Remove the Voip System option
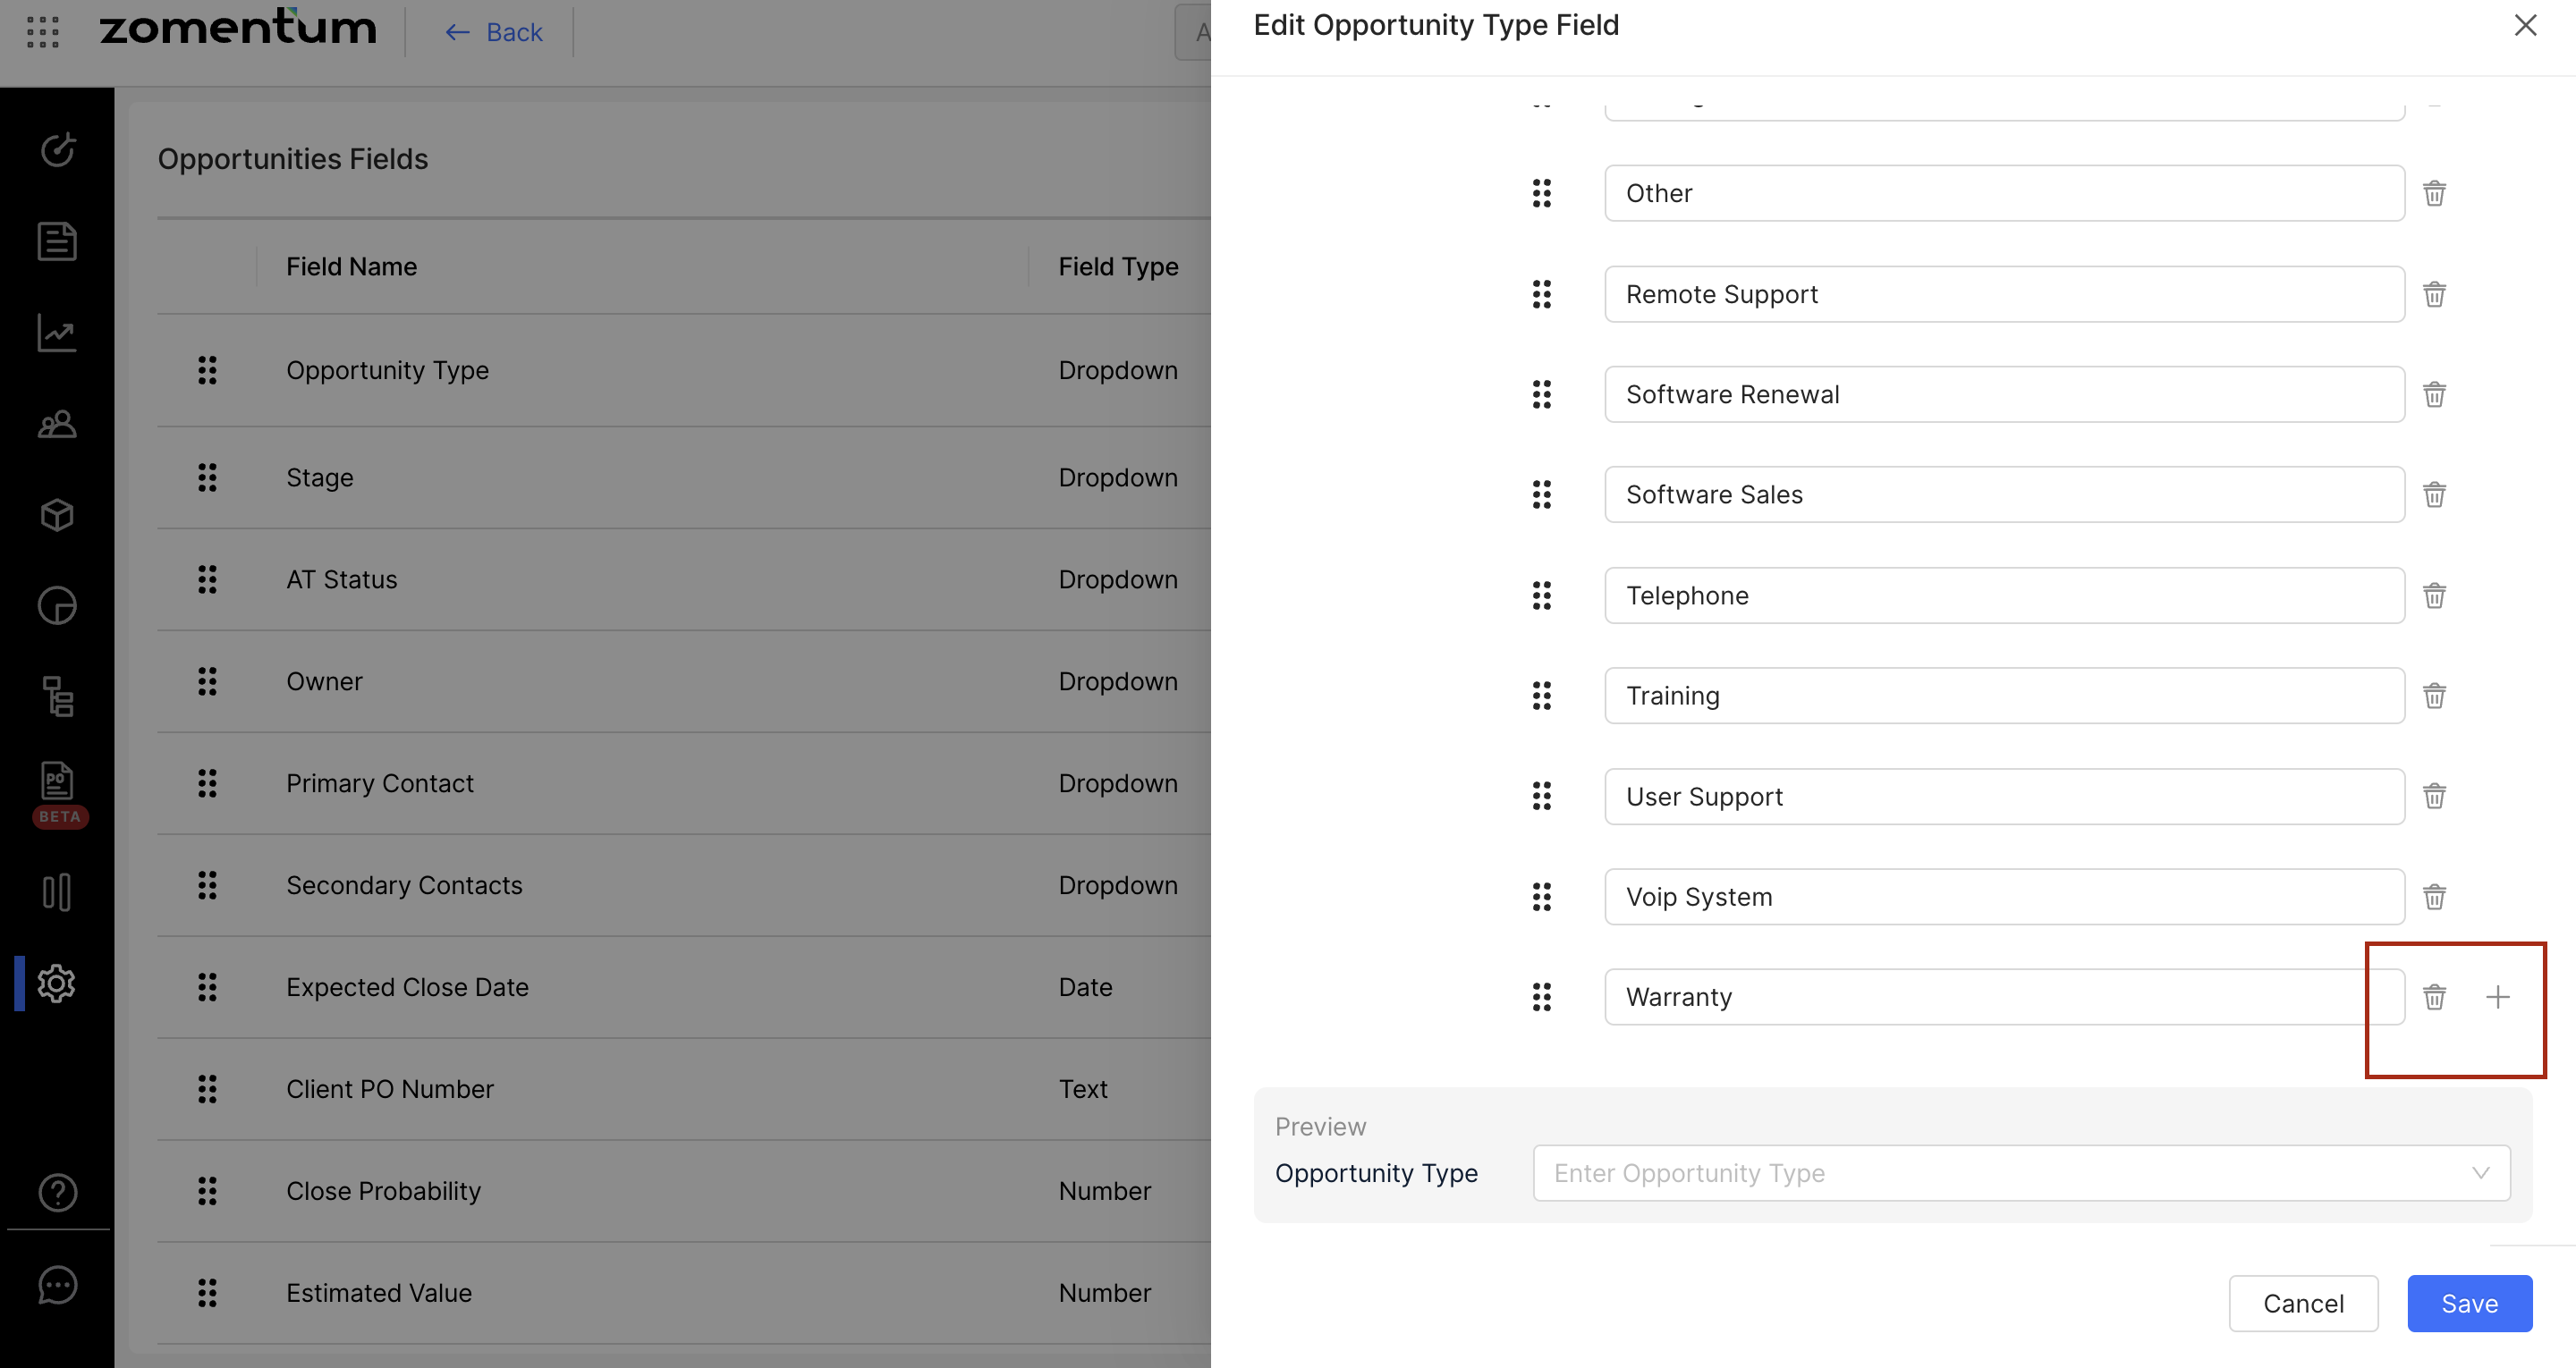This screenshot has width=2576, height=1368. pos(2434,897)
